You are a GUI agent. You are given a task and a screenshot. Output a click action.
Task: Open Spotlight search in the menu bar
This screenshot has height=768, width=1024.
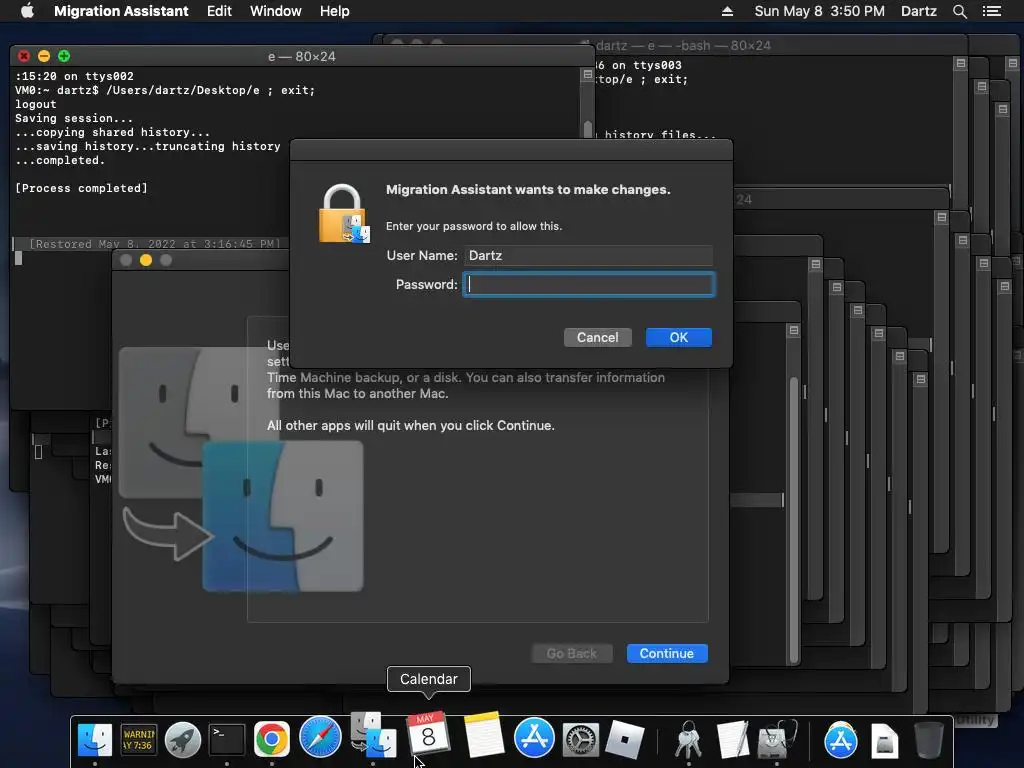click(959, 11)
